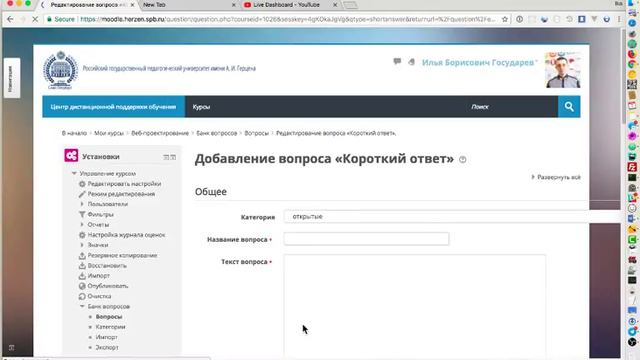640x360 pixels.
Task: Close the New Tab browser tab
Action: click(234, 5)
